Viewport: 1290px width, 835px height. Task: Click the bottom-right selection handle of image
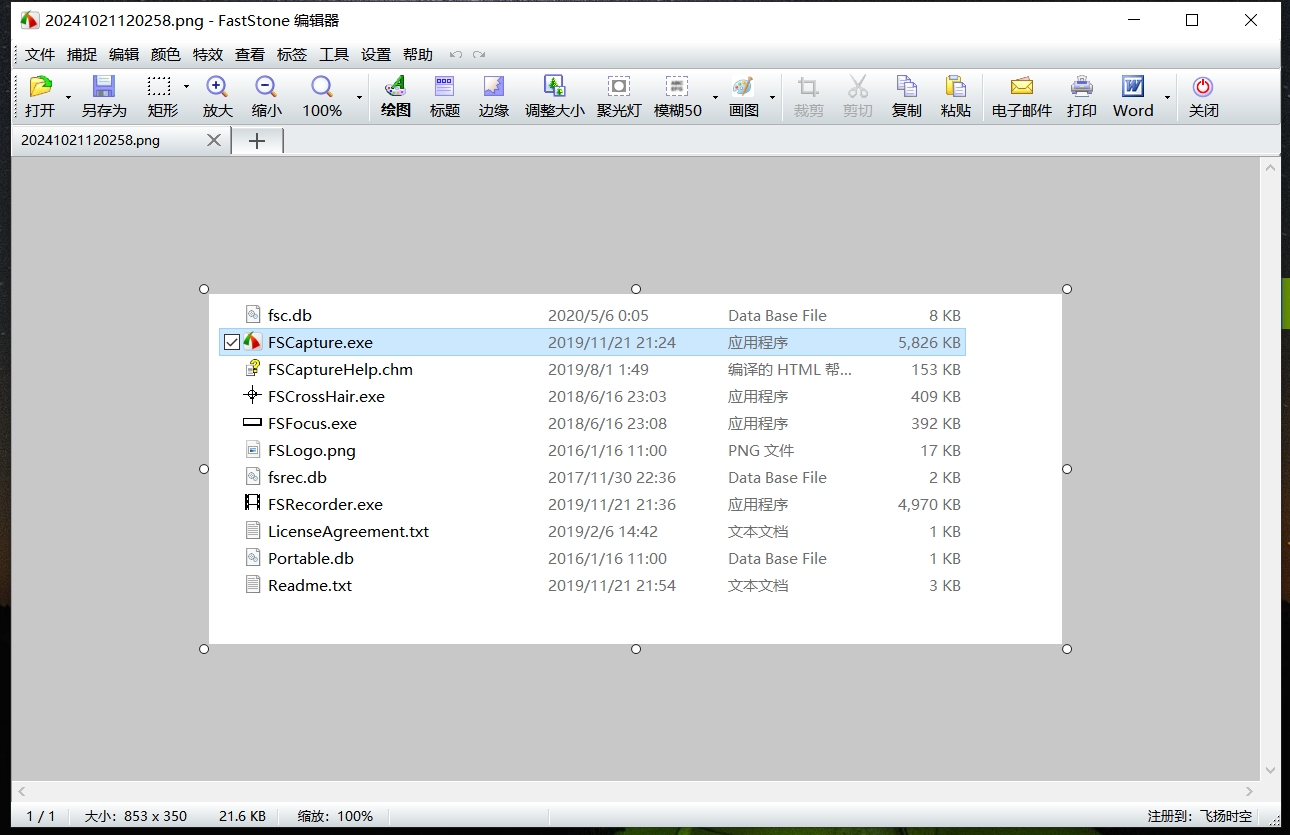pyautogui.click(x=1067, y=649)
